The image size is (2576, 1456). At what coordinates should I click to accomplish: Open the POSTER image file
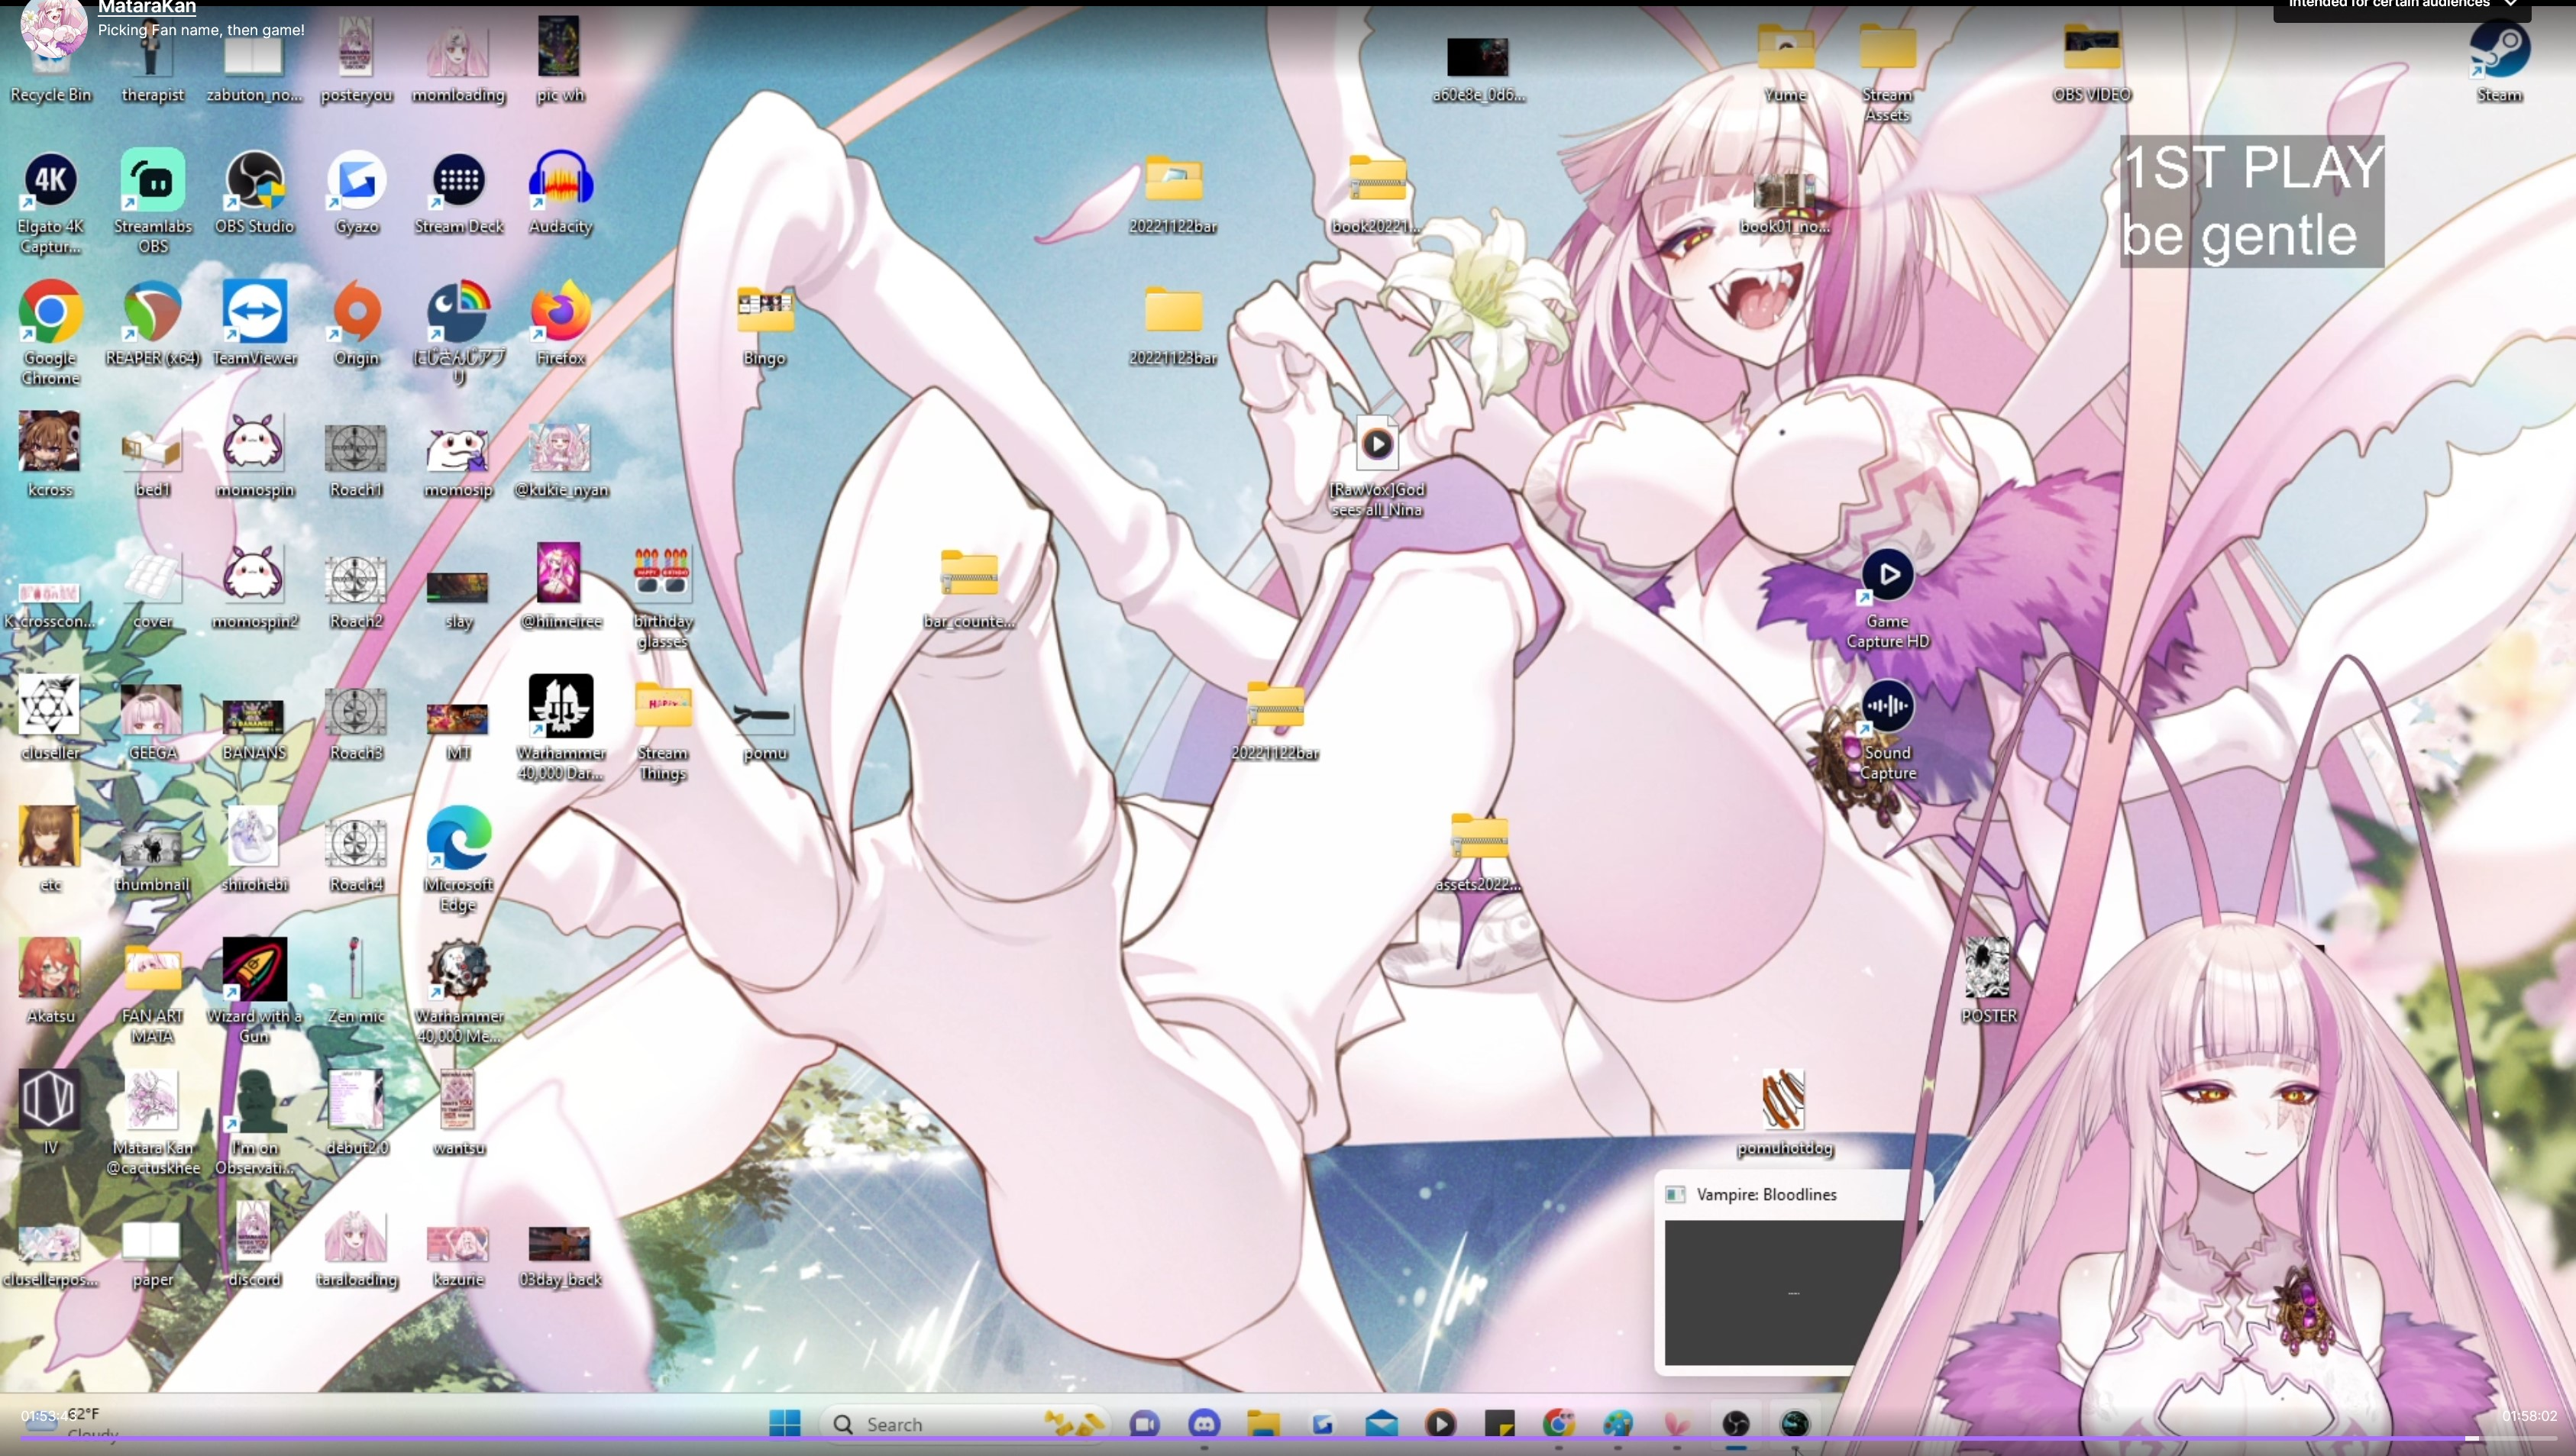[1988, 980]
